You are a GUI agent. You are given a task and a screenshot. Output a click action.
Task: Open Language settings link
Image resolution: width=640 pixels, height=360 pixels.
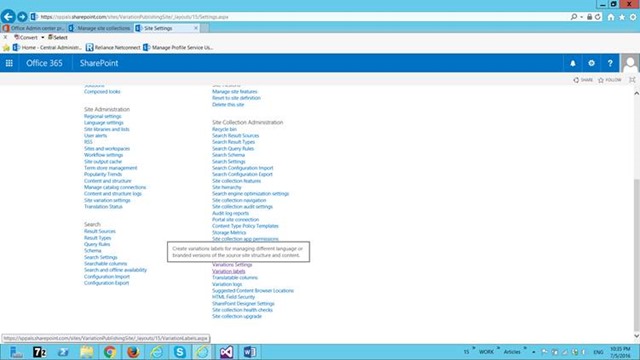pos(104,123)
